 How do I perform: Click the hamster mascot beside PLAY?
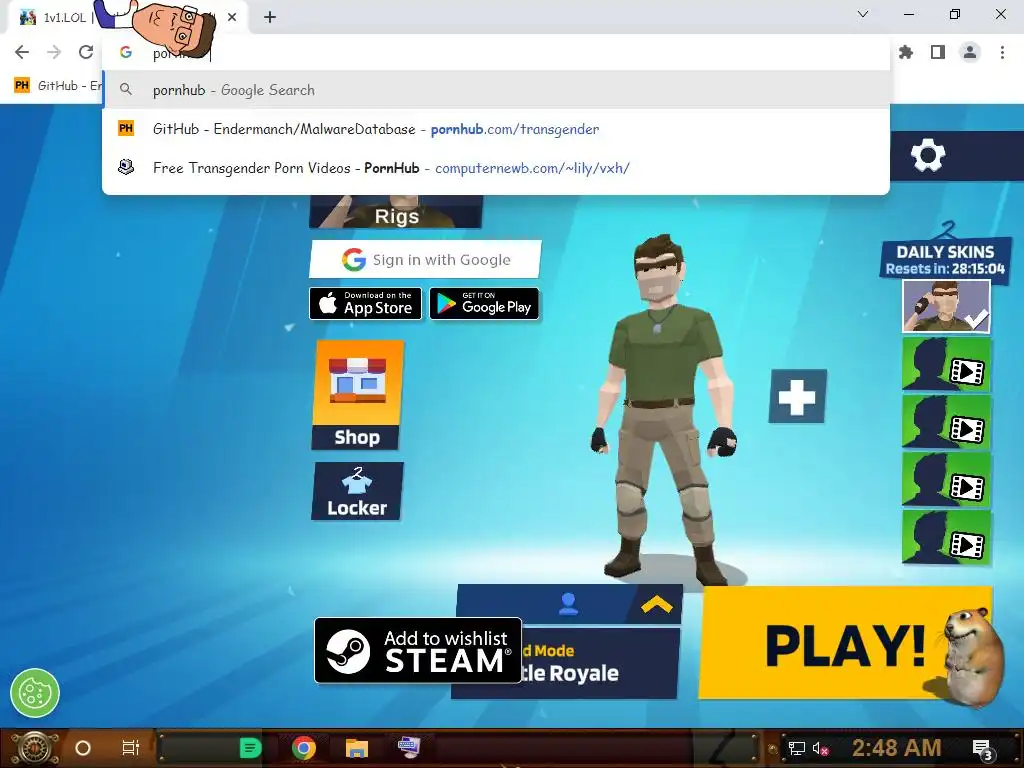[972, 658]
